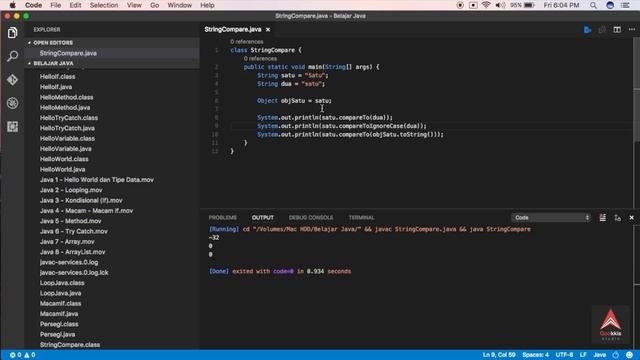Toggle output scroll lock icon
The height and width of the screenshot is (360, 640).
617,218
